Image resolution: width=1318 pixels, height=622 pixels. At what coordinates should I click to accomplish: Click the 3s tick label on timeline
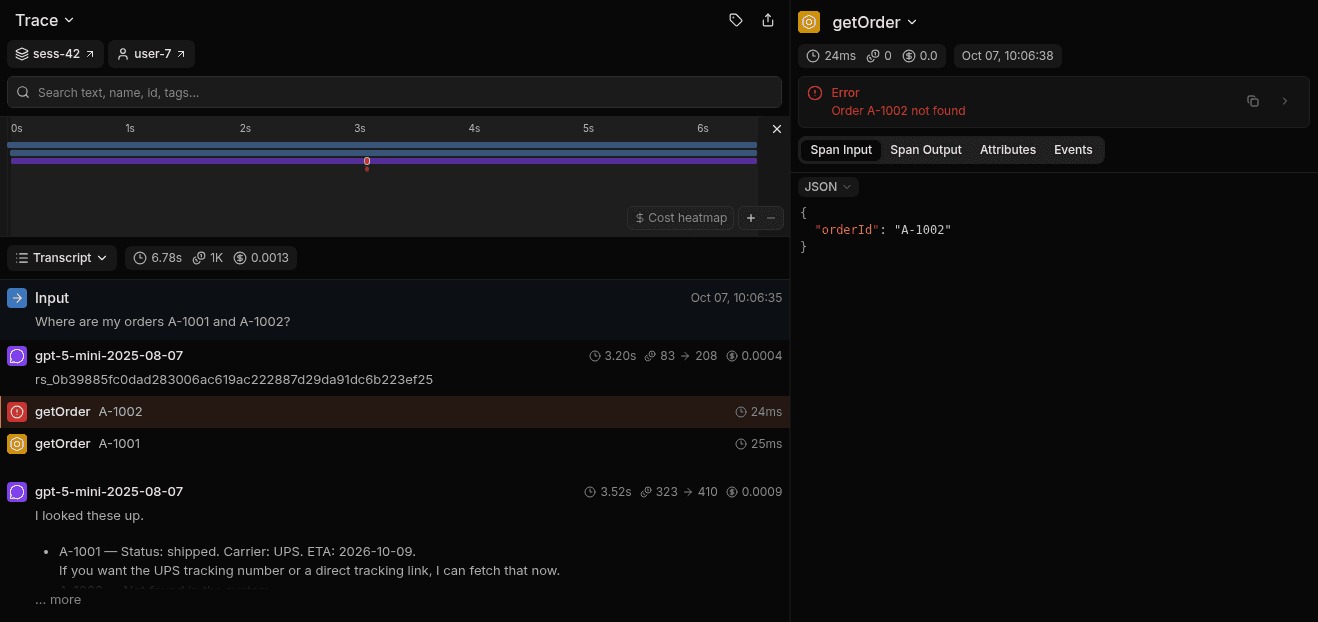pyautogui.click(x=360, y=129)
